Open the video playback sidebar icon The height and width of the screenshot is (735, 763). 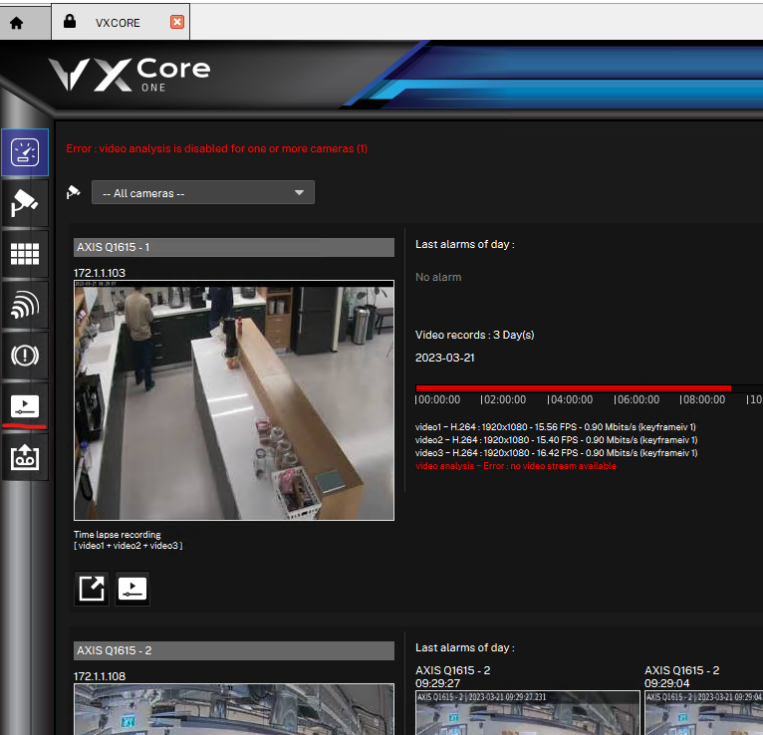tap(25, 406)
